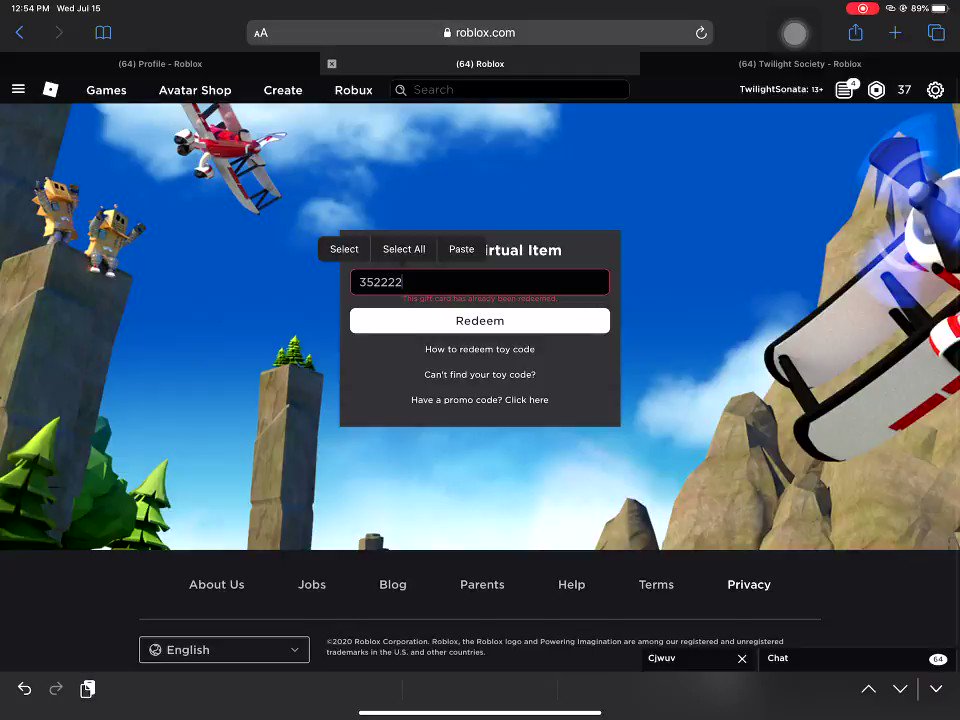Click Have a promo code? Click here
This screenshot has width=960, height=720.
pos(480,400)
